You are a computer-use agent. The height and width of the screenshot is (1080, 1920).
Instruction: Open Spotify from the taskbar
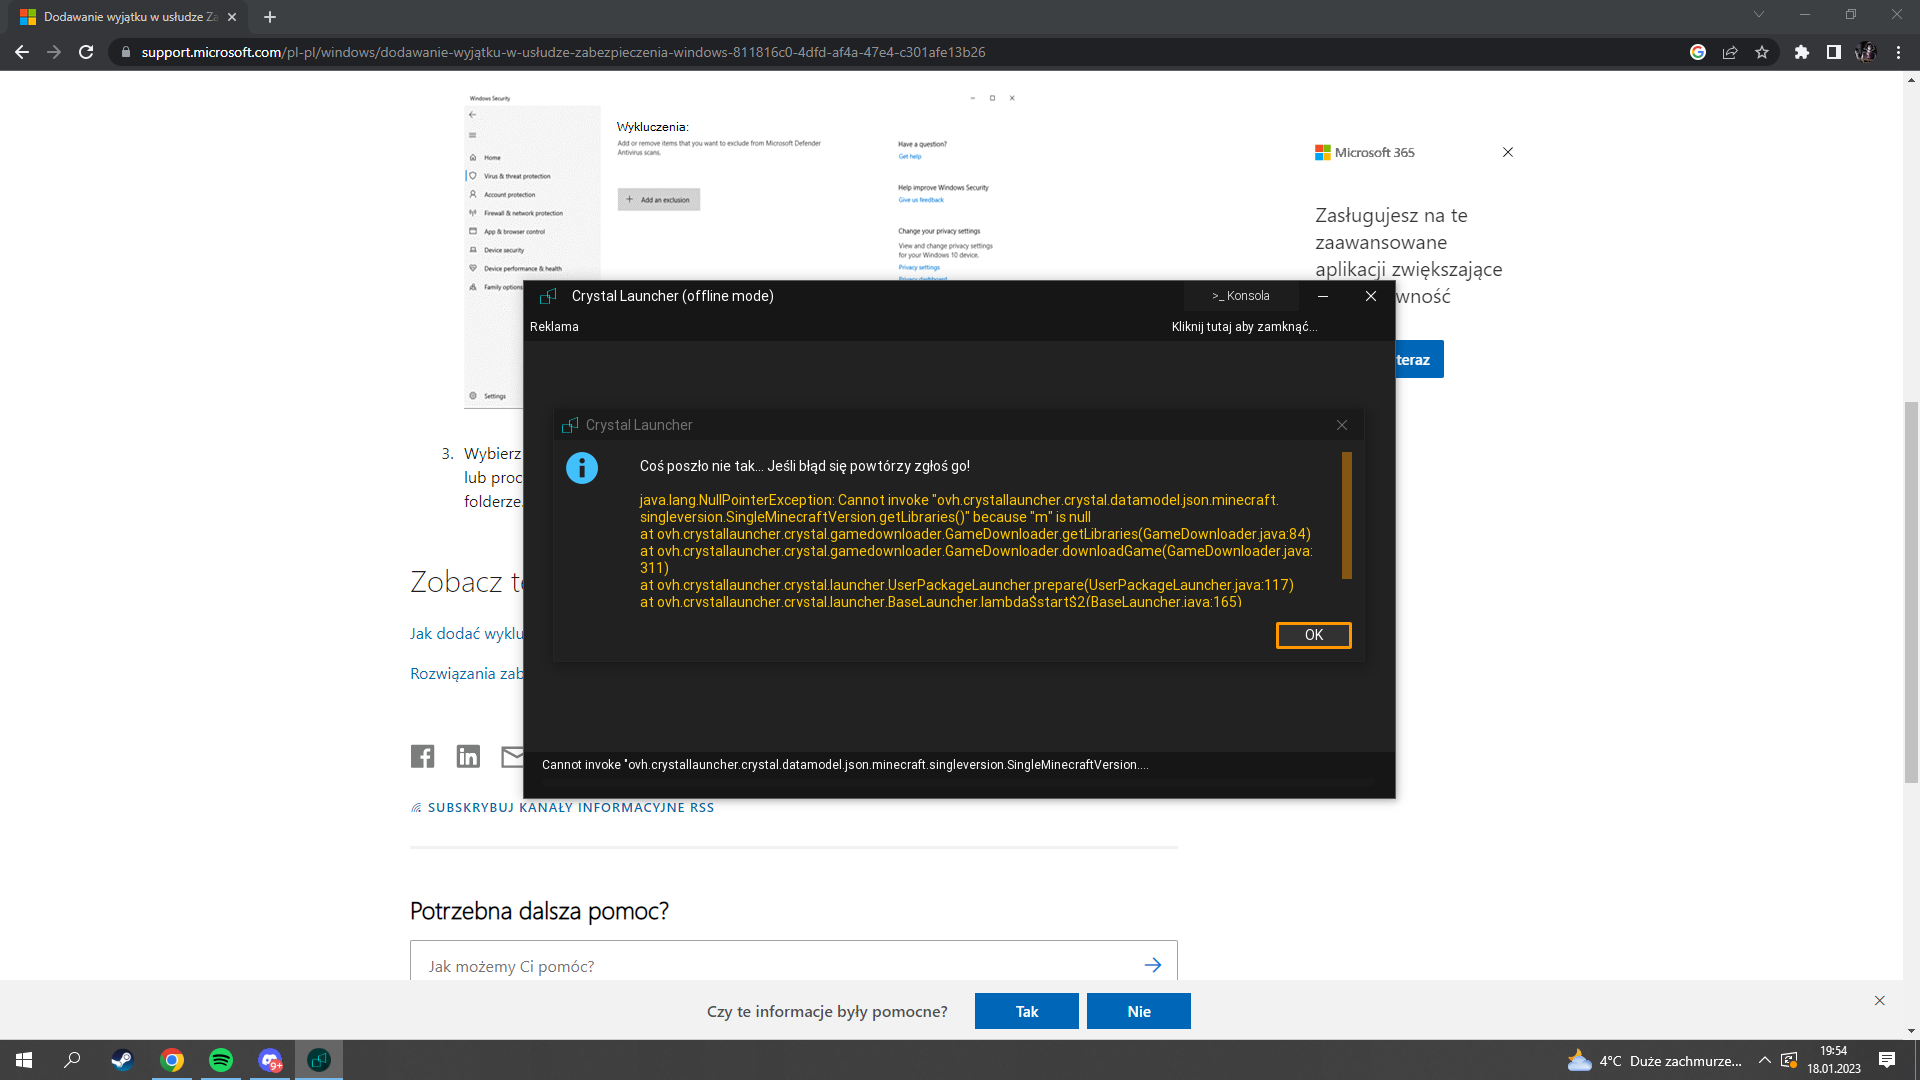tap(220, 1060)
